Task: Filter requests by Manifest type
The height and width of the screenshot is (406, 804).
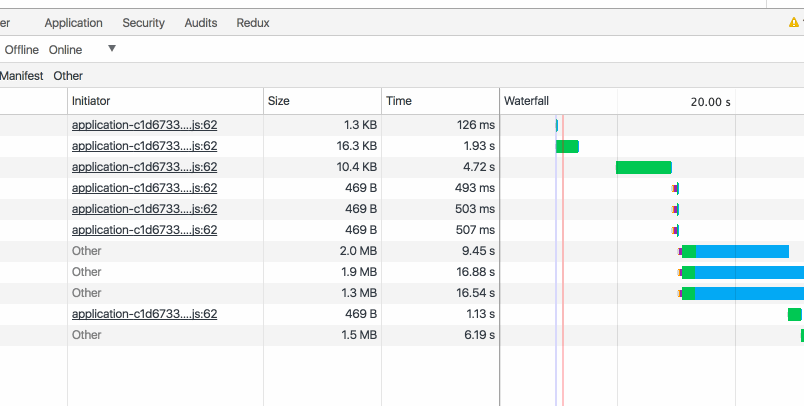Action: (22, 76)
